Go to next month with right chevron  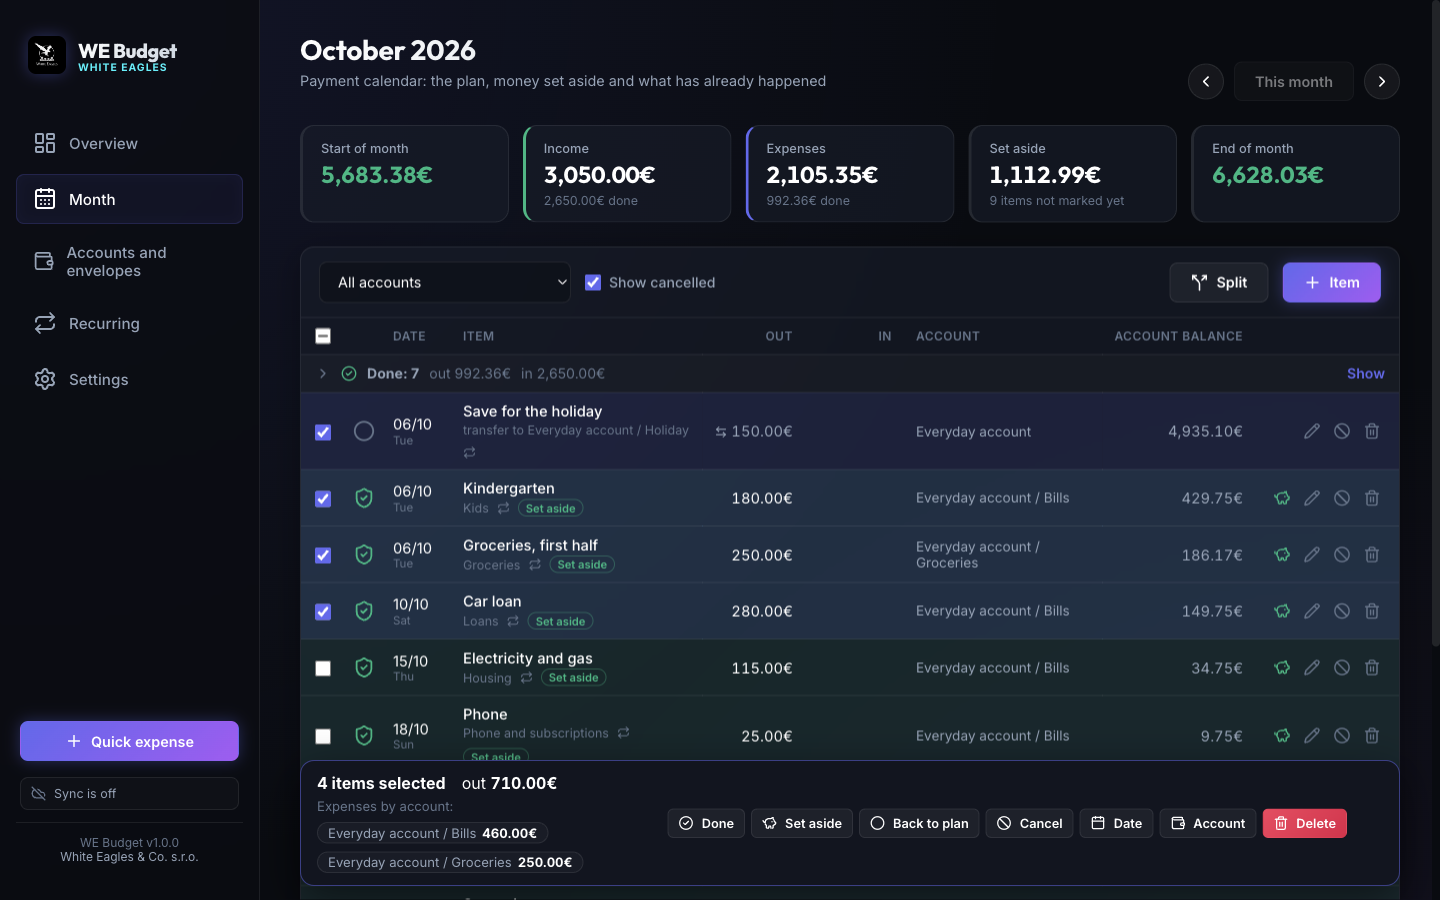pyautogui.click(x=1382, y=82)
